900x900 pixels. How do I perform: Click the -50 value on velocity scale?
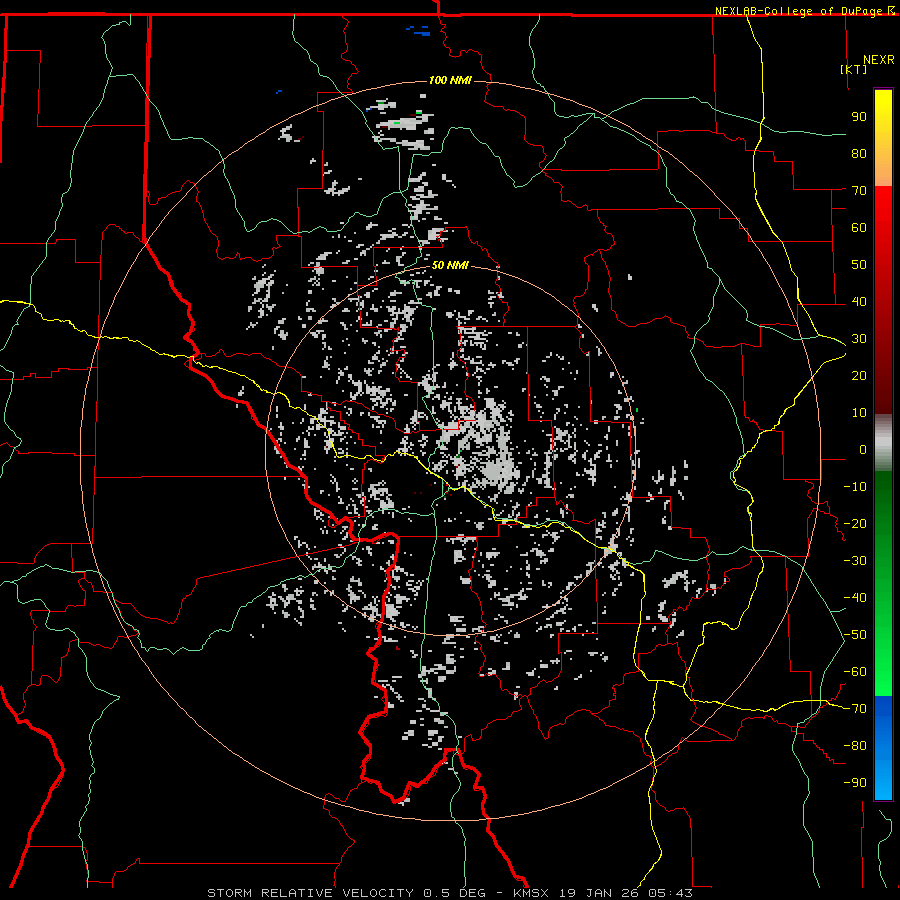(855, 635)
